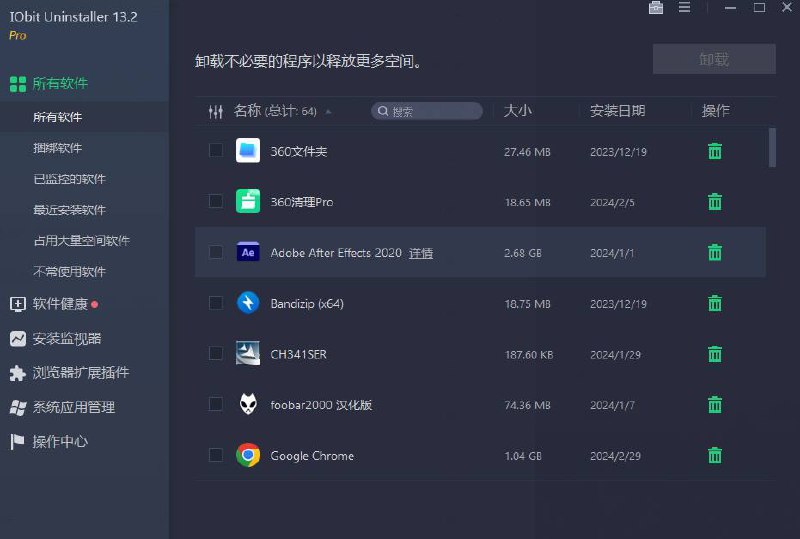Screen dimensions: 800x539
Task: Select the Adobe After Effects 2020 checkbox
Action: (216, 252)
